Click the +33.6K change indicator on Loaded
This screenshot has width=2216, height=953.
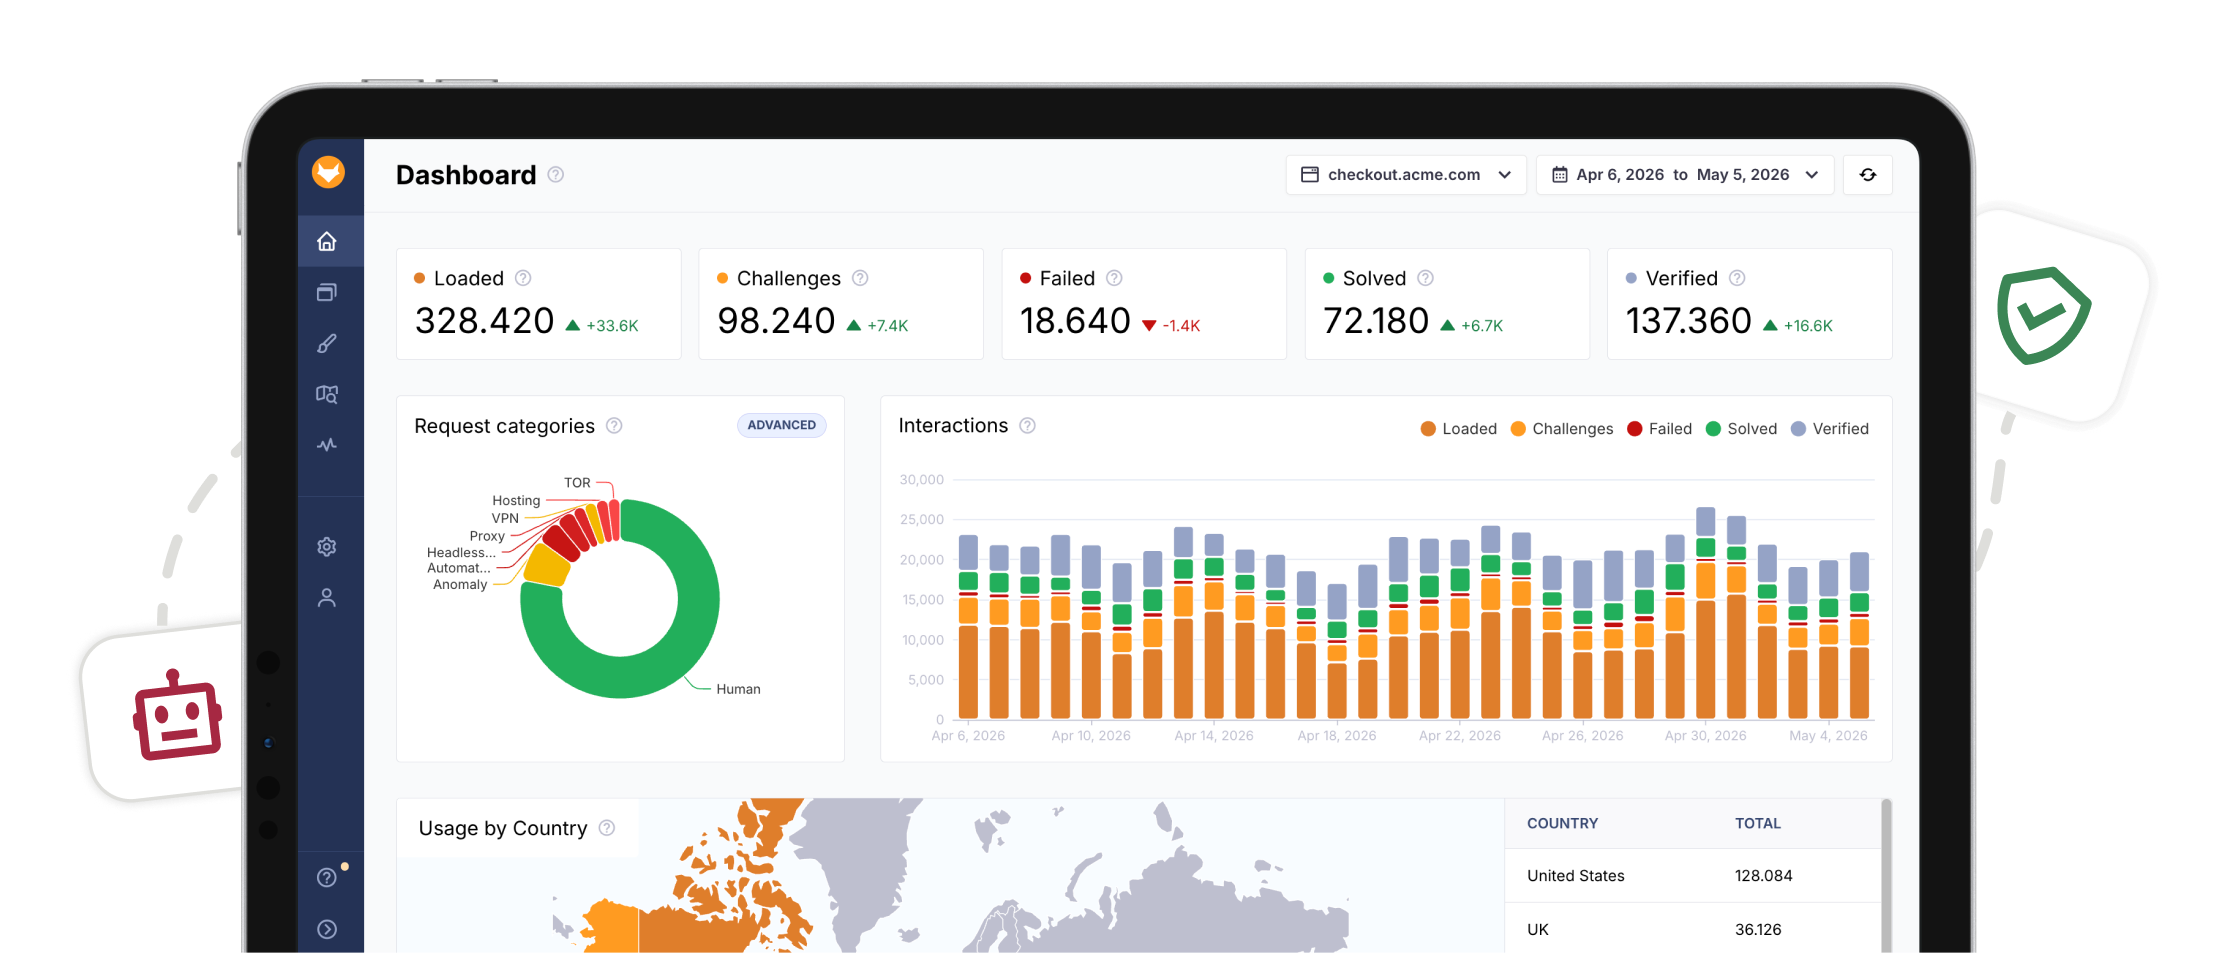602,326
